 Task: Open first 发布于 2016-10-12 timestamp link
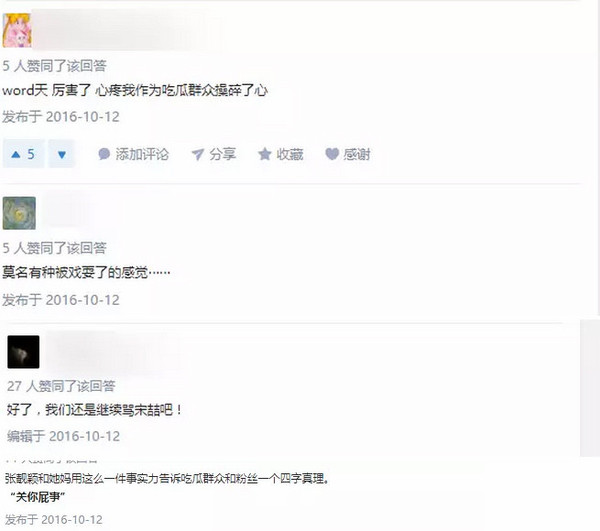[x=61, y=117]
